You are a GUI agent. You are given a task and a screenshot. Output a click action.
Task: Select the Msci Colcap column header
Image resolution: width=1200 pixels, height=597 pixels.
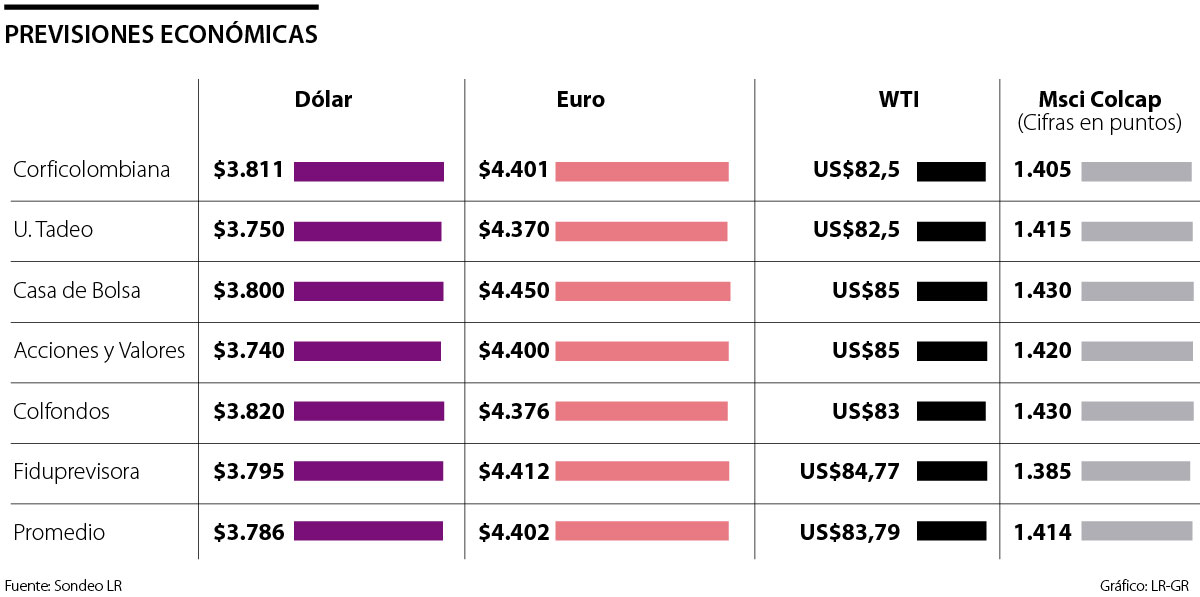pyautogui.click(x=1099, y=99)
